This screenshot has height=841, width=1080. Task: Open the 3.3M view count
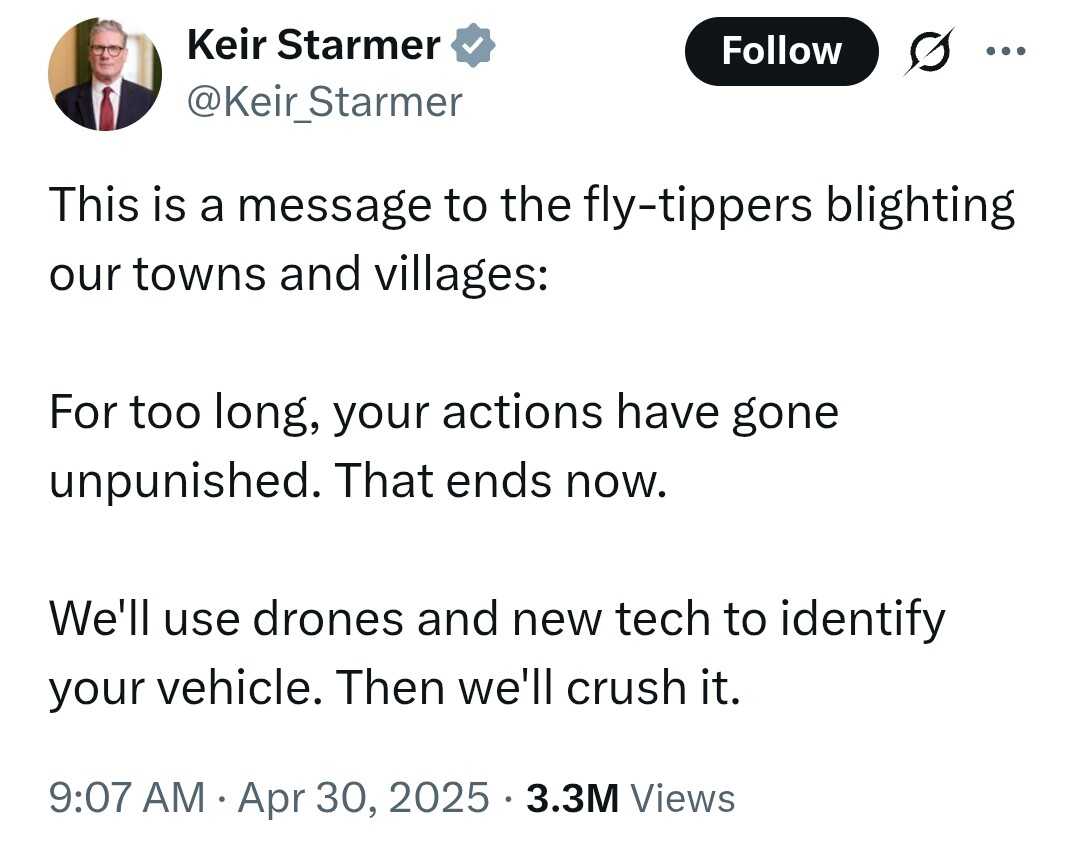572,798
